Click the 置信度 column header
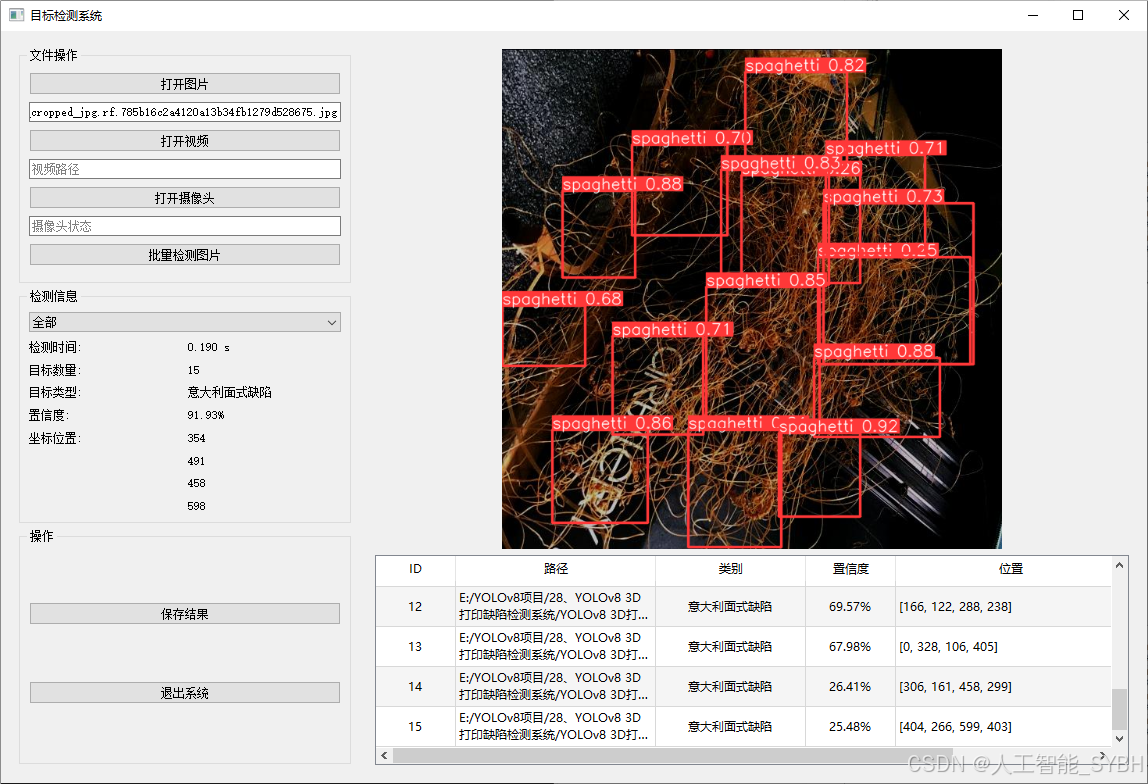 coord(850,569)
